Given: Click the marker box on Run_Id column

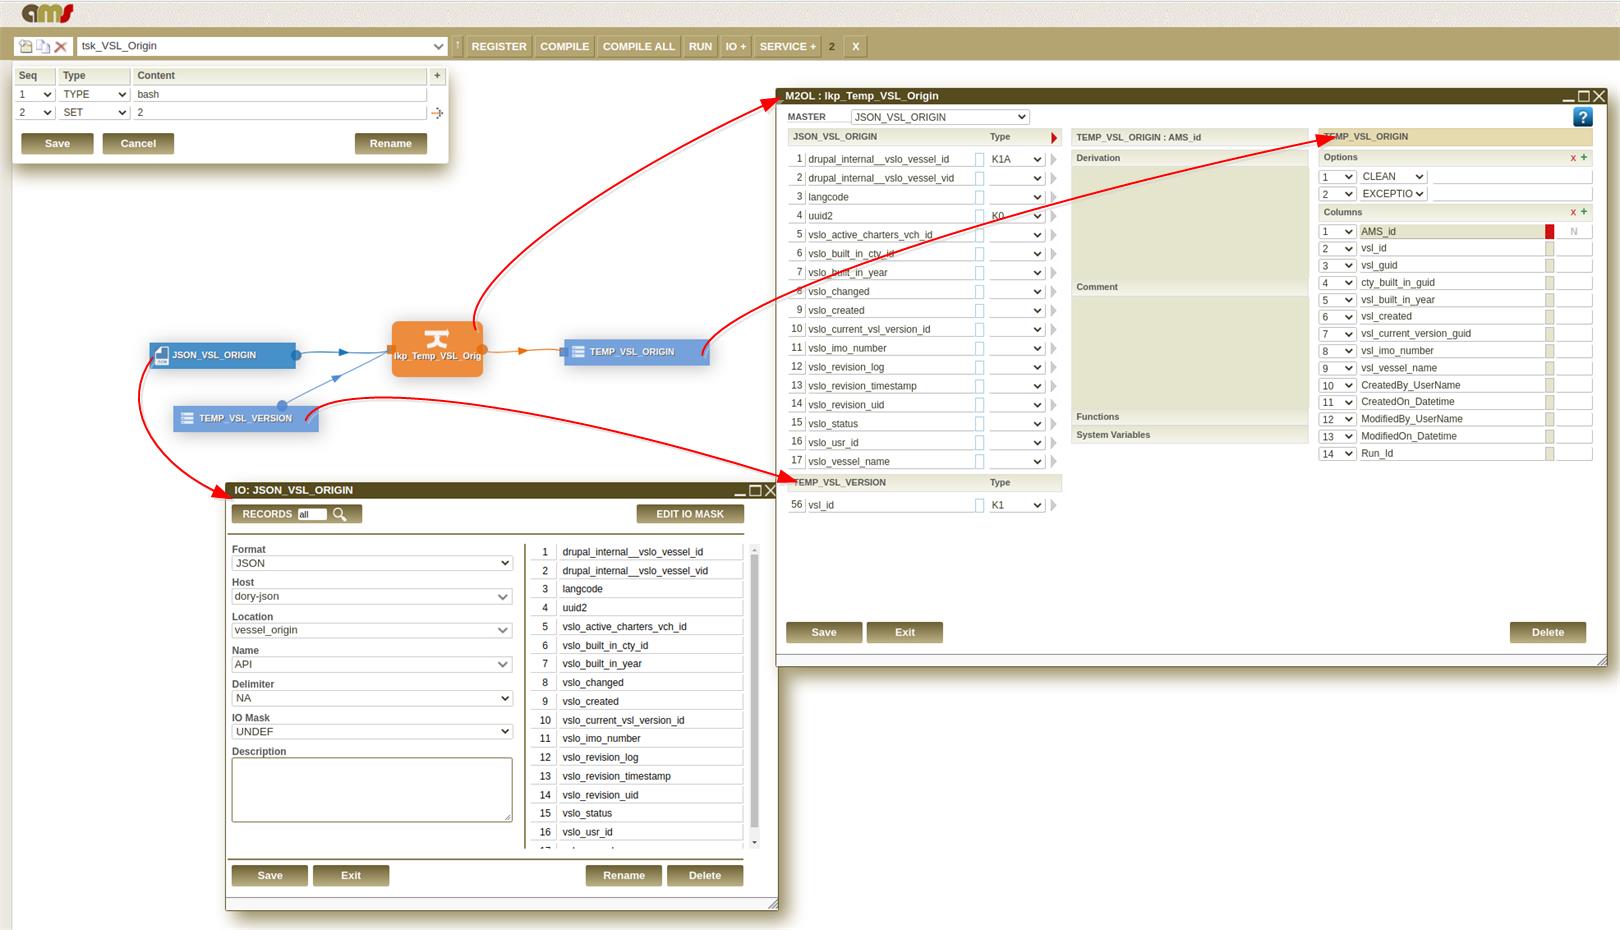Looking at the screenshot, I should pyautogui.click(x=1550, y=454).
